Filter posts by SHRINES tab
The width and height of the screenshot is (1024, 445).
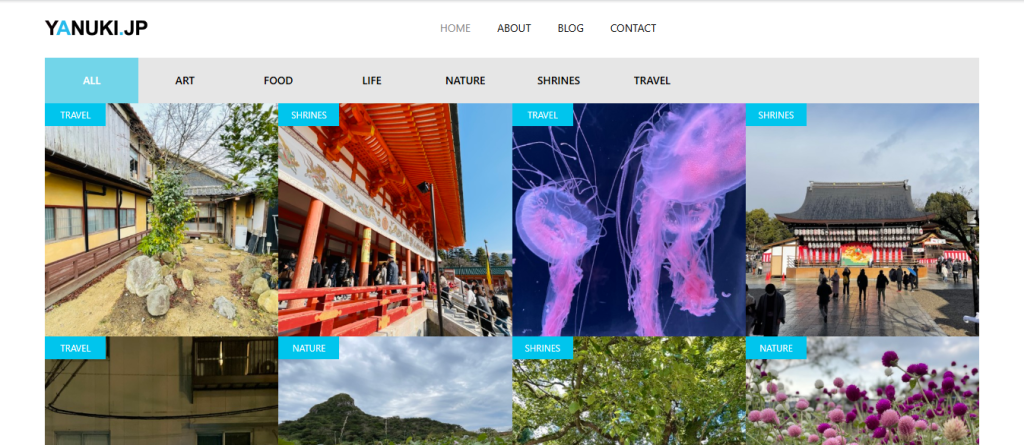(558, 81)
